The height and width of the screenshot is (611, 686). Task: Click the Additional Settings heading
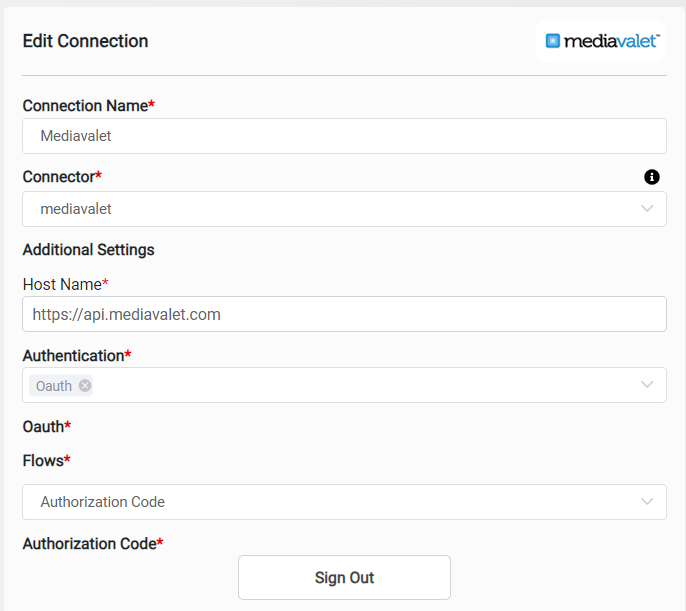tap(88, 249)
